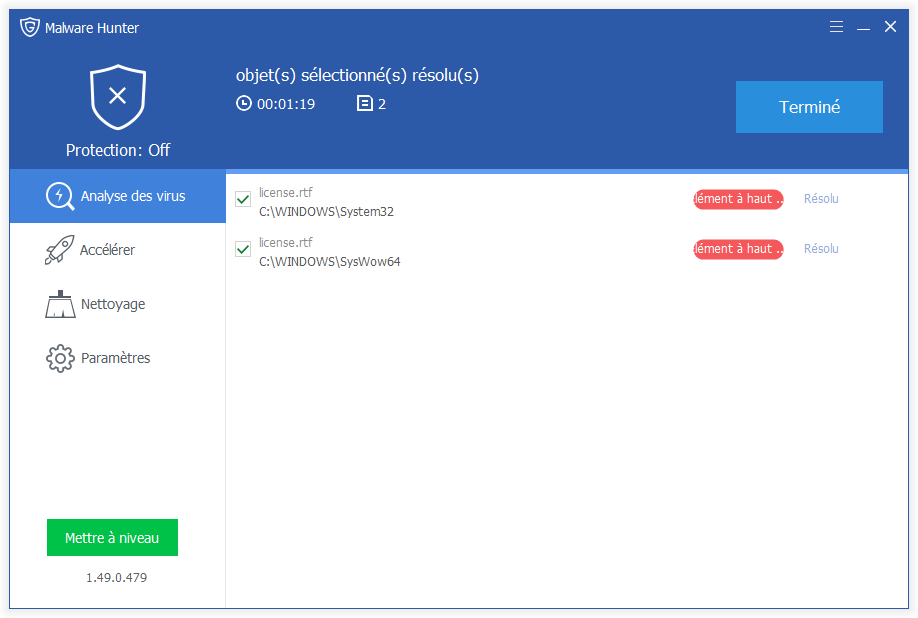Open the Résolu link for the System32 item

[x=820, y=199]
